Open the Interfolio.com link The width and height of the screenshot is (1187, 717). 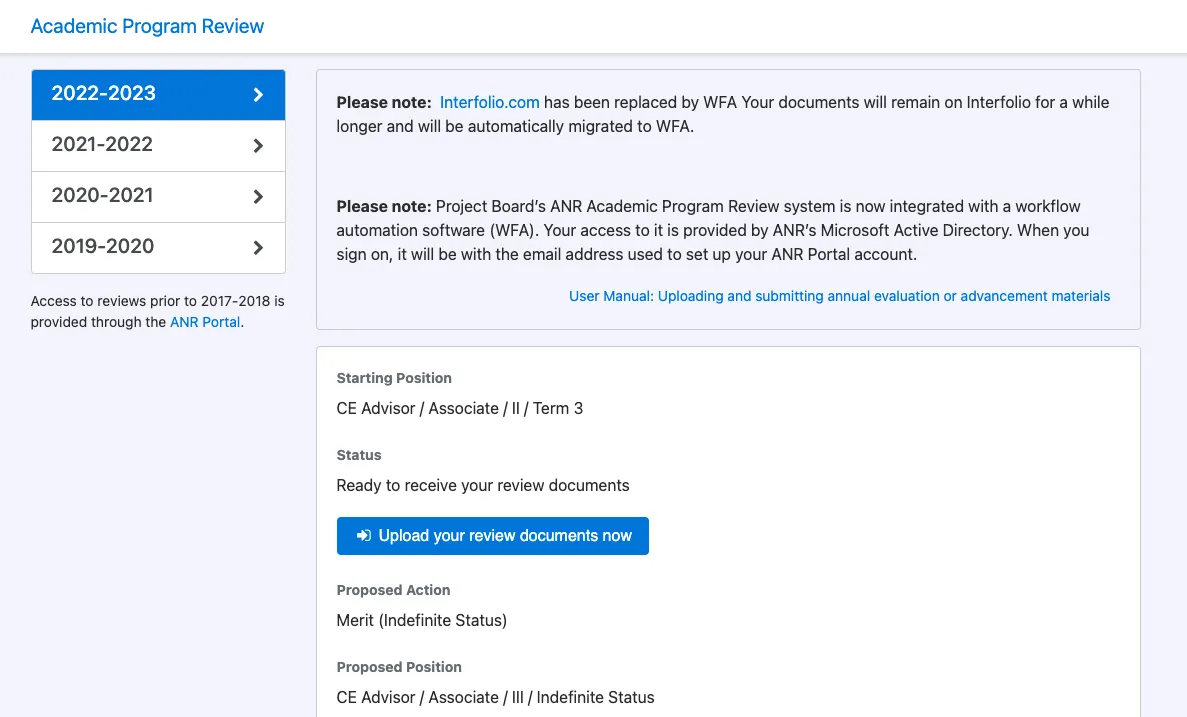[489, 102]
